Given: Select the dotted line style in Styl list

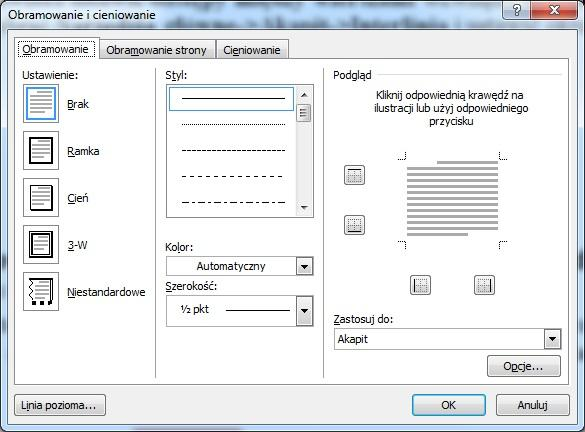Looking at the screenshot, I should pyautogui.click(x=233, y=124).
